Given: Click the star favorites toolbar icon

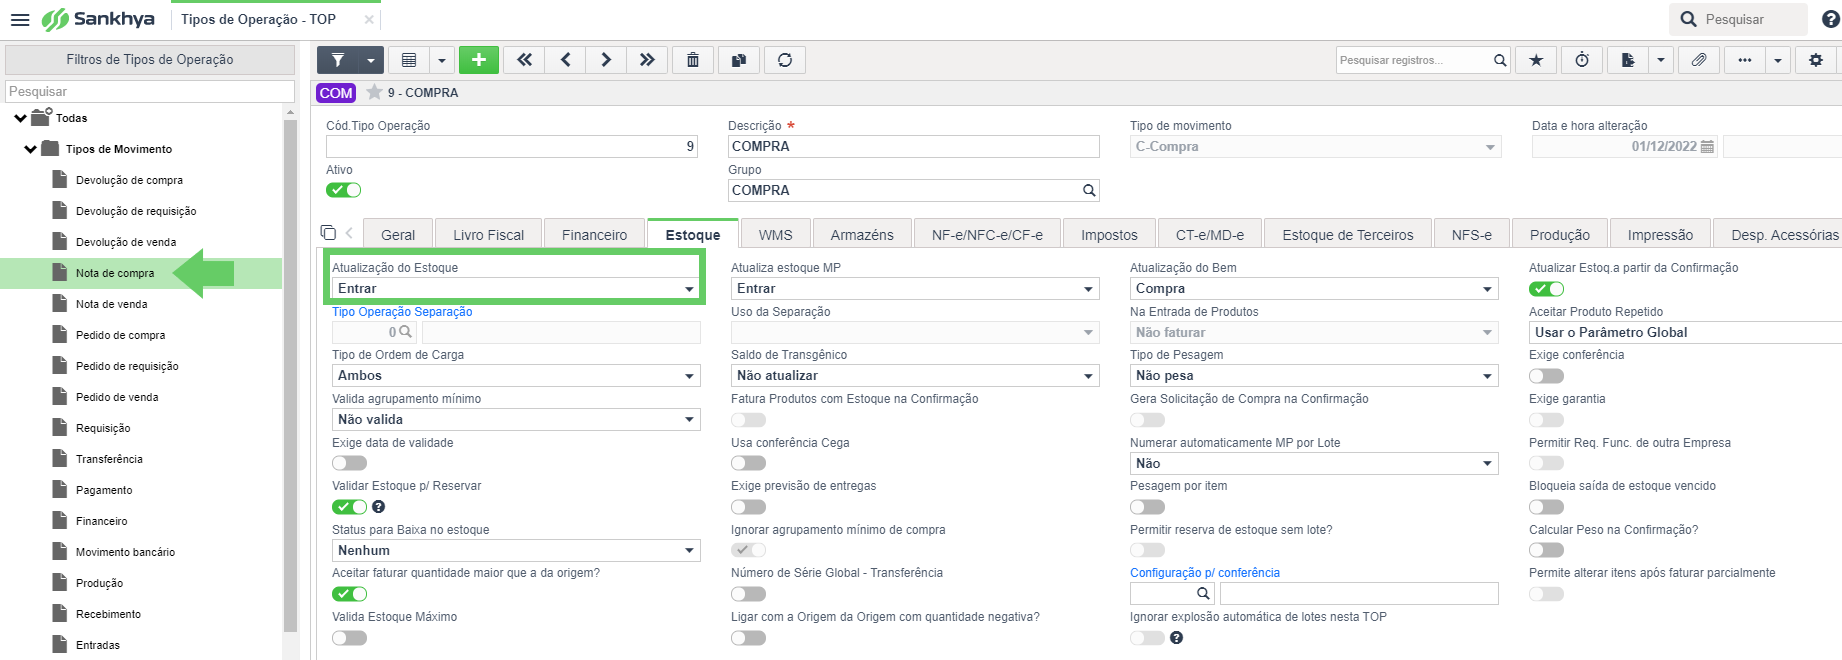Looking at the screenshot, I should (1536, 60).
